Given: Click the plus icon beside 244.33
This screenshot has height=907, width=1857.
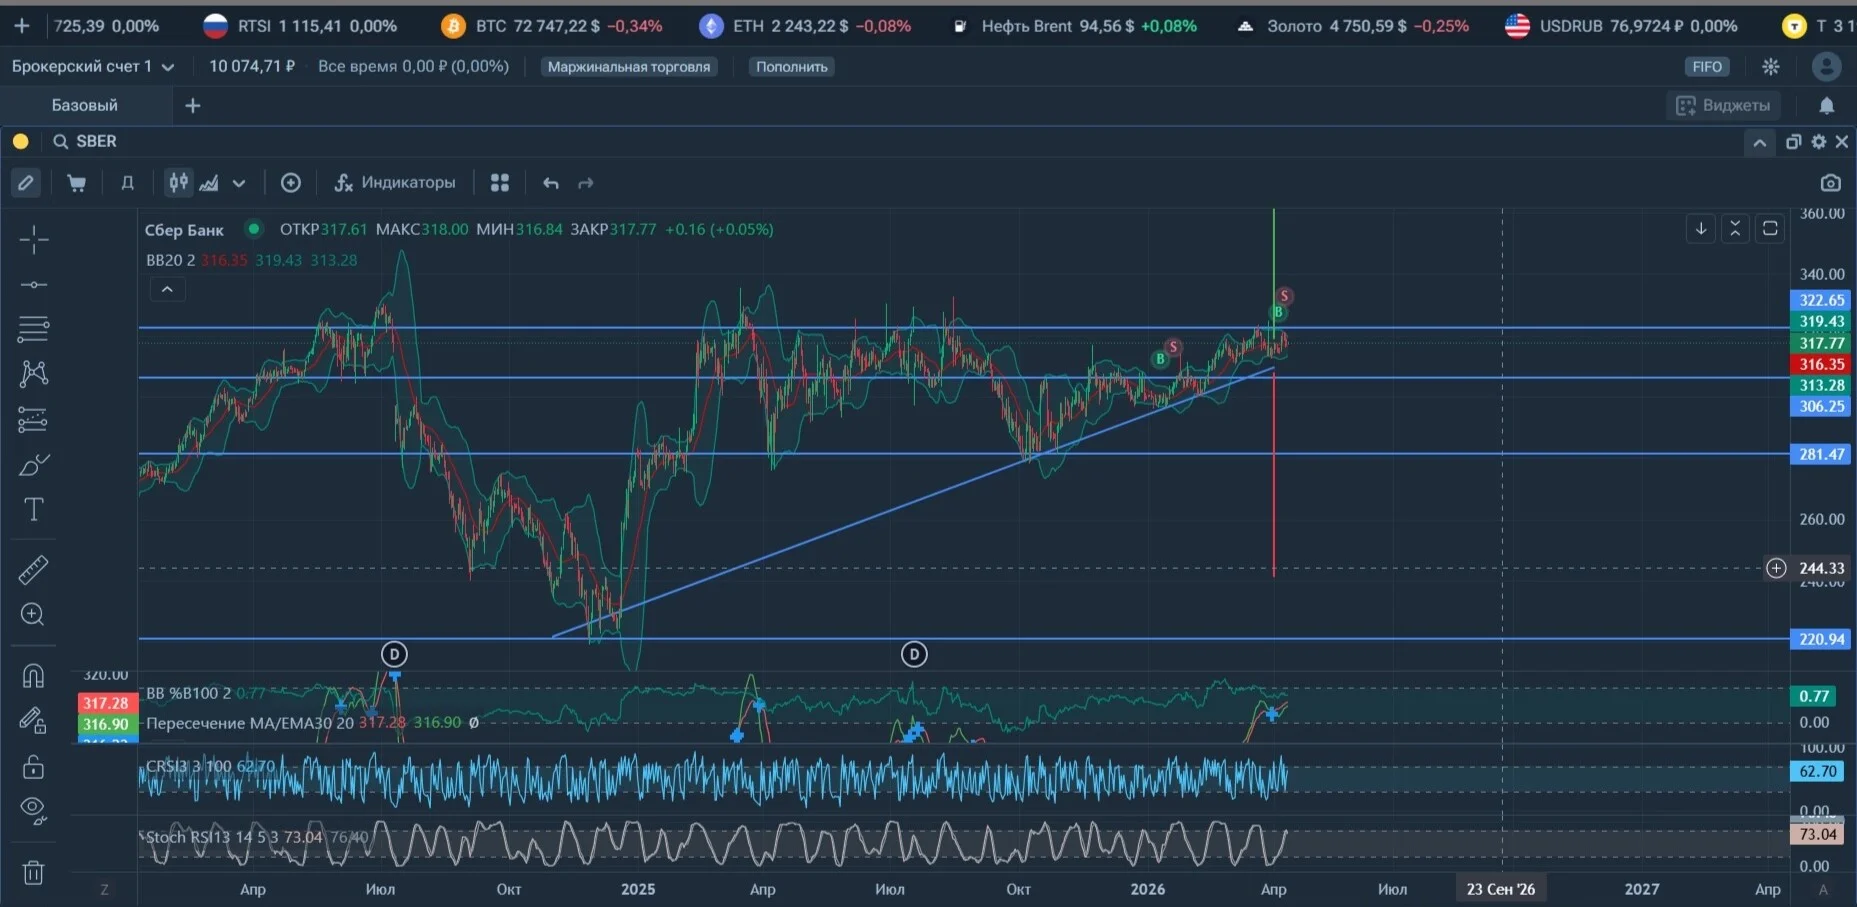Looking at the screenshot, I should click(1776, 568).
